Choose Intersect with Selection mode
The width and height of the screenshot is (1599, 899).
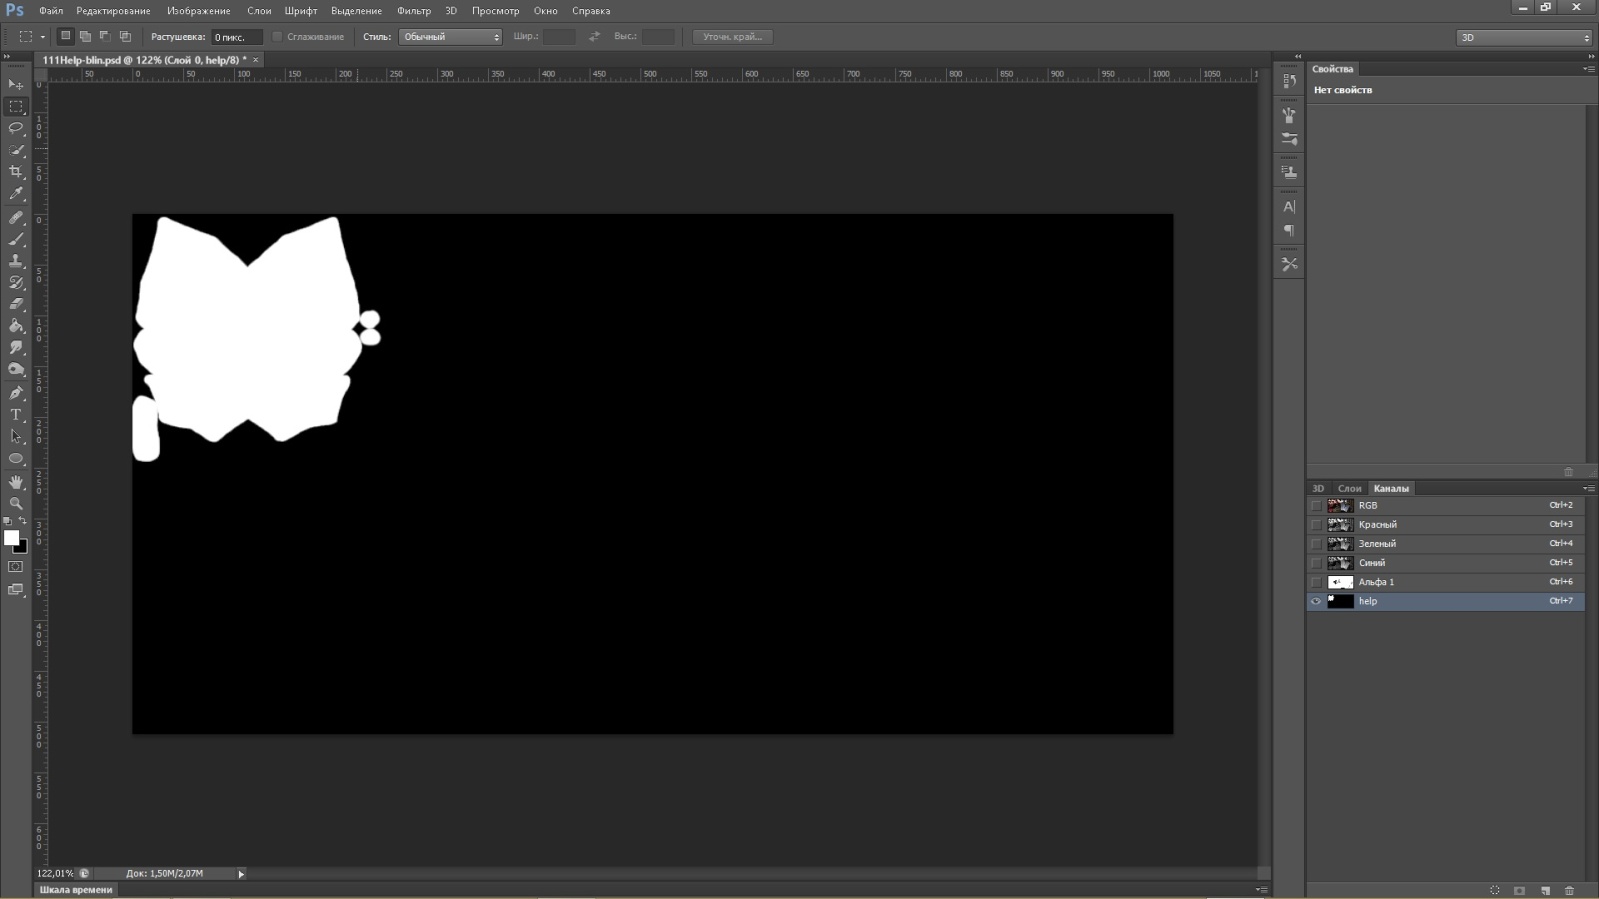(125, 36)
